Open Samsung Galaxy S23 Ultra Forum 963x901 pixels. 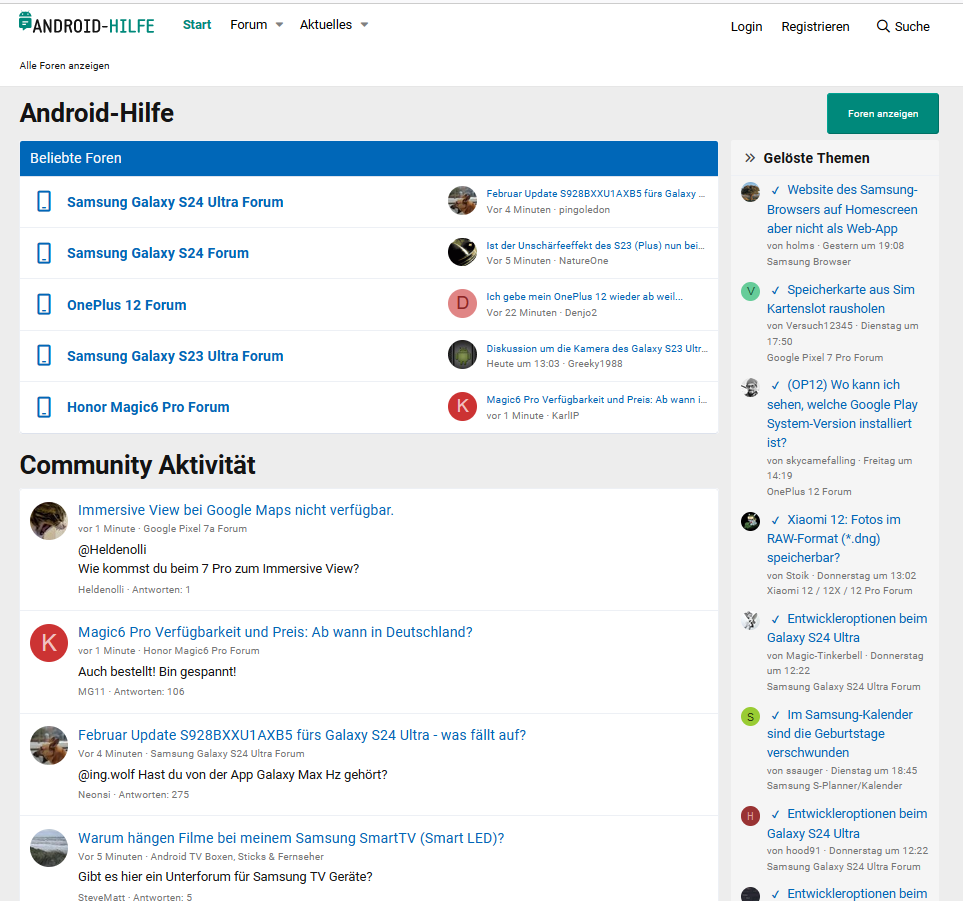point(175,356)
